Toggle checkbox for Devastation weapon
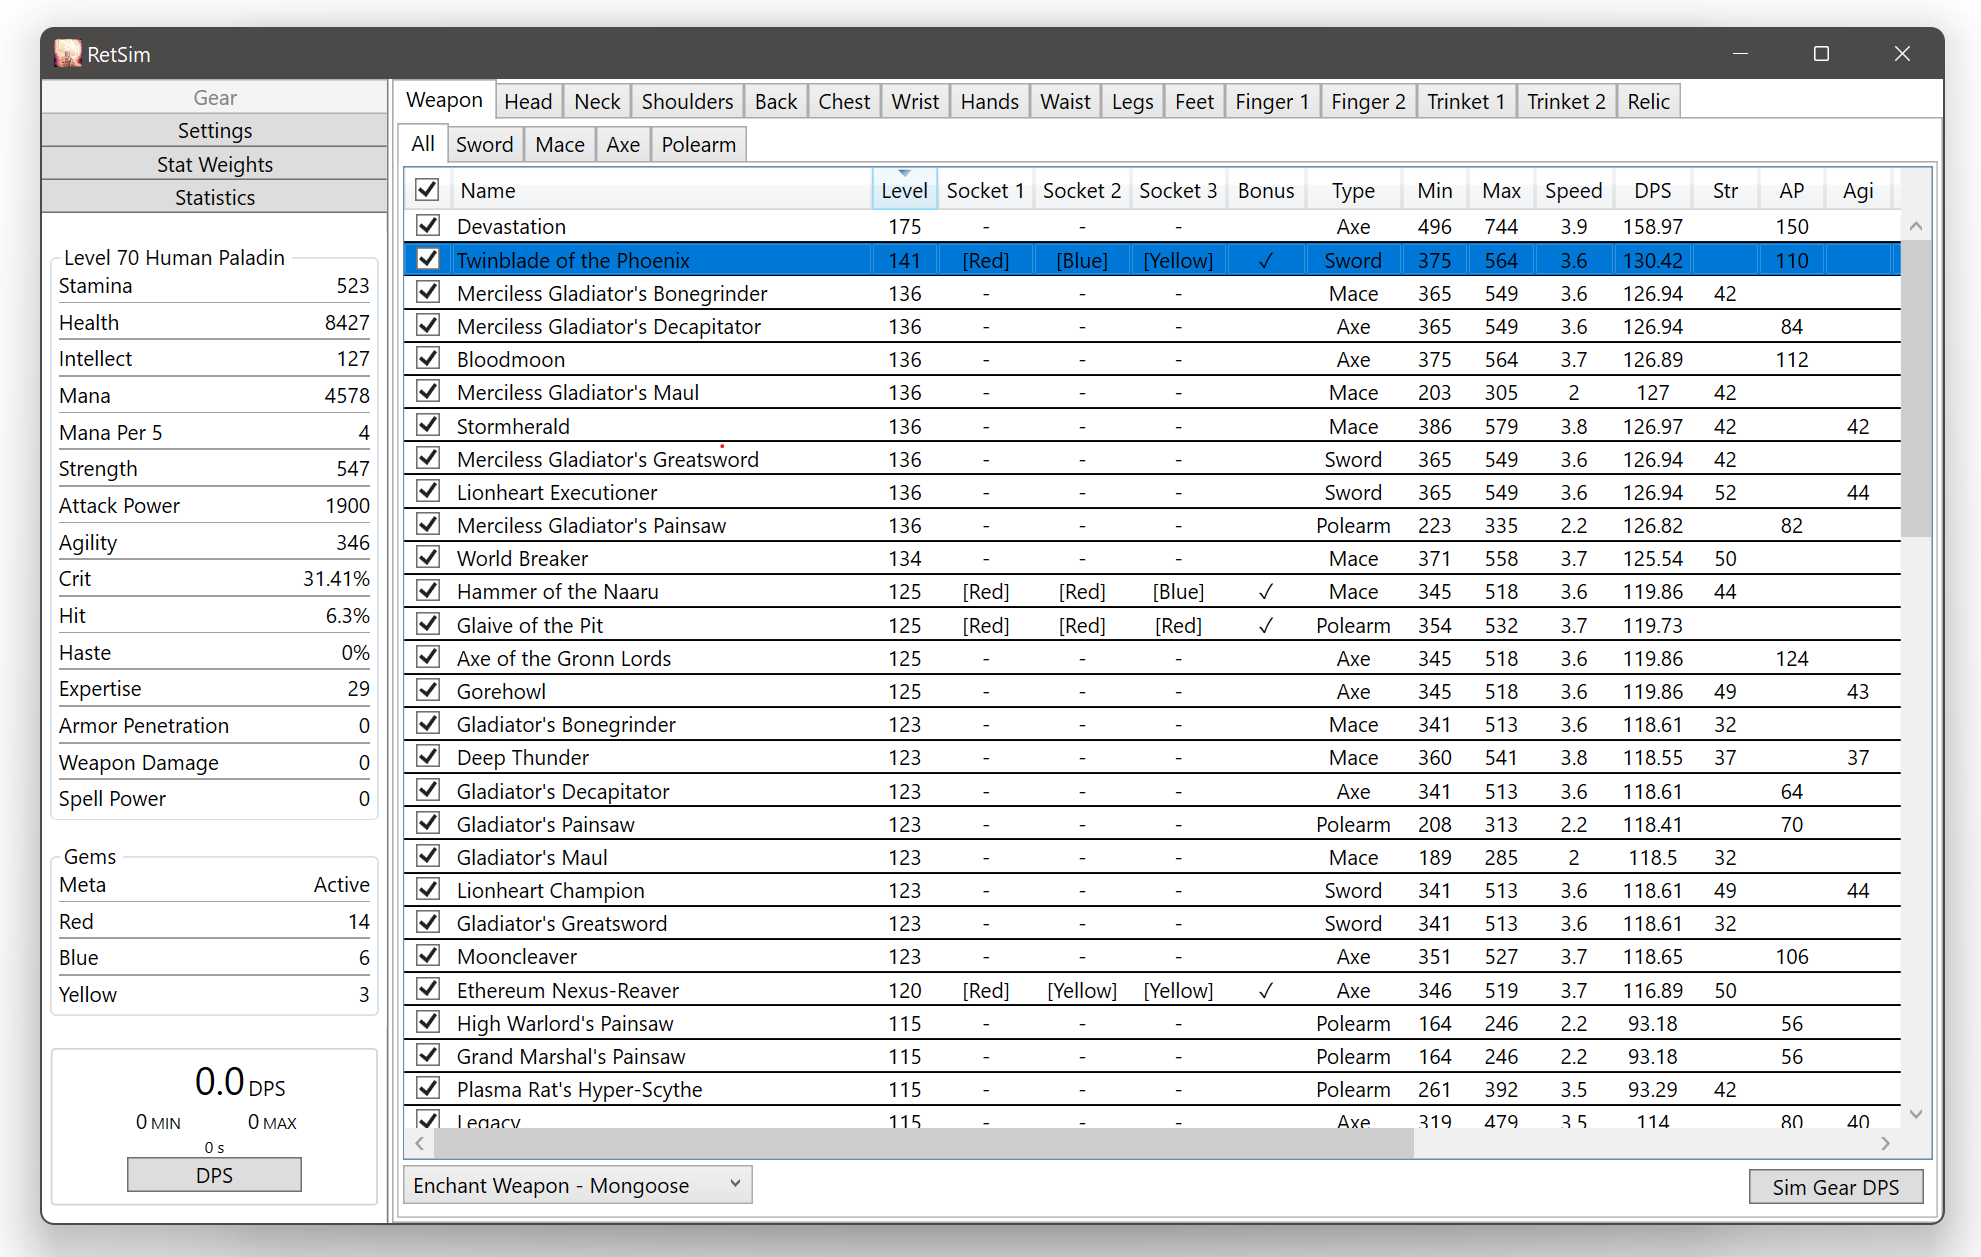The height and width of the screenshot is (1257, 1981). click(x=427, y=225)
